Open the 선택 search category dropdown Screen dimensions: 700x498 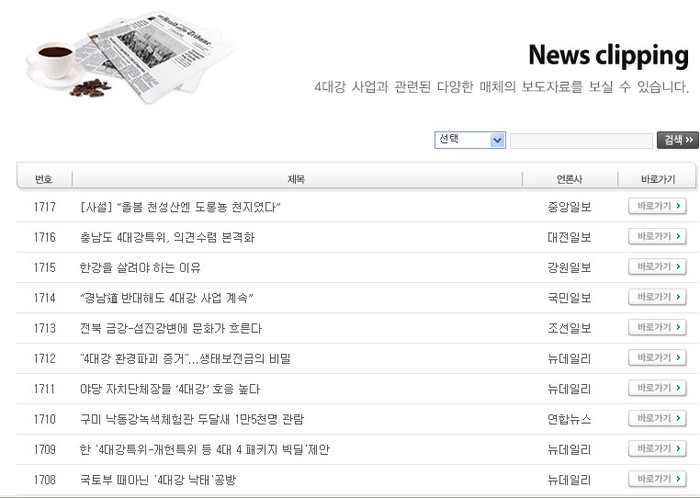click(x=470, y=140)
